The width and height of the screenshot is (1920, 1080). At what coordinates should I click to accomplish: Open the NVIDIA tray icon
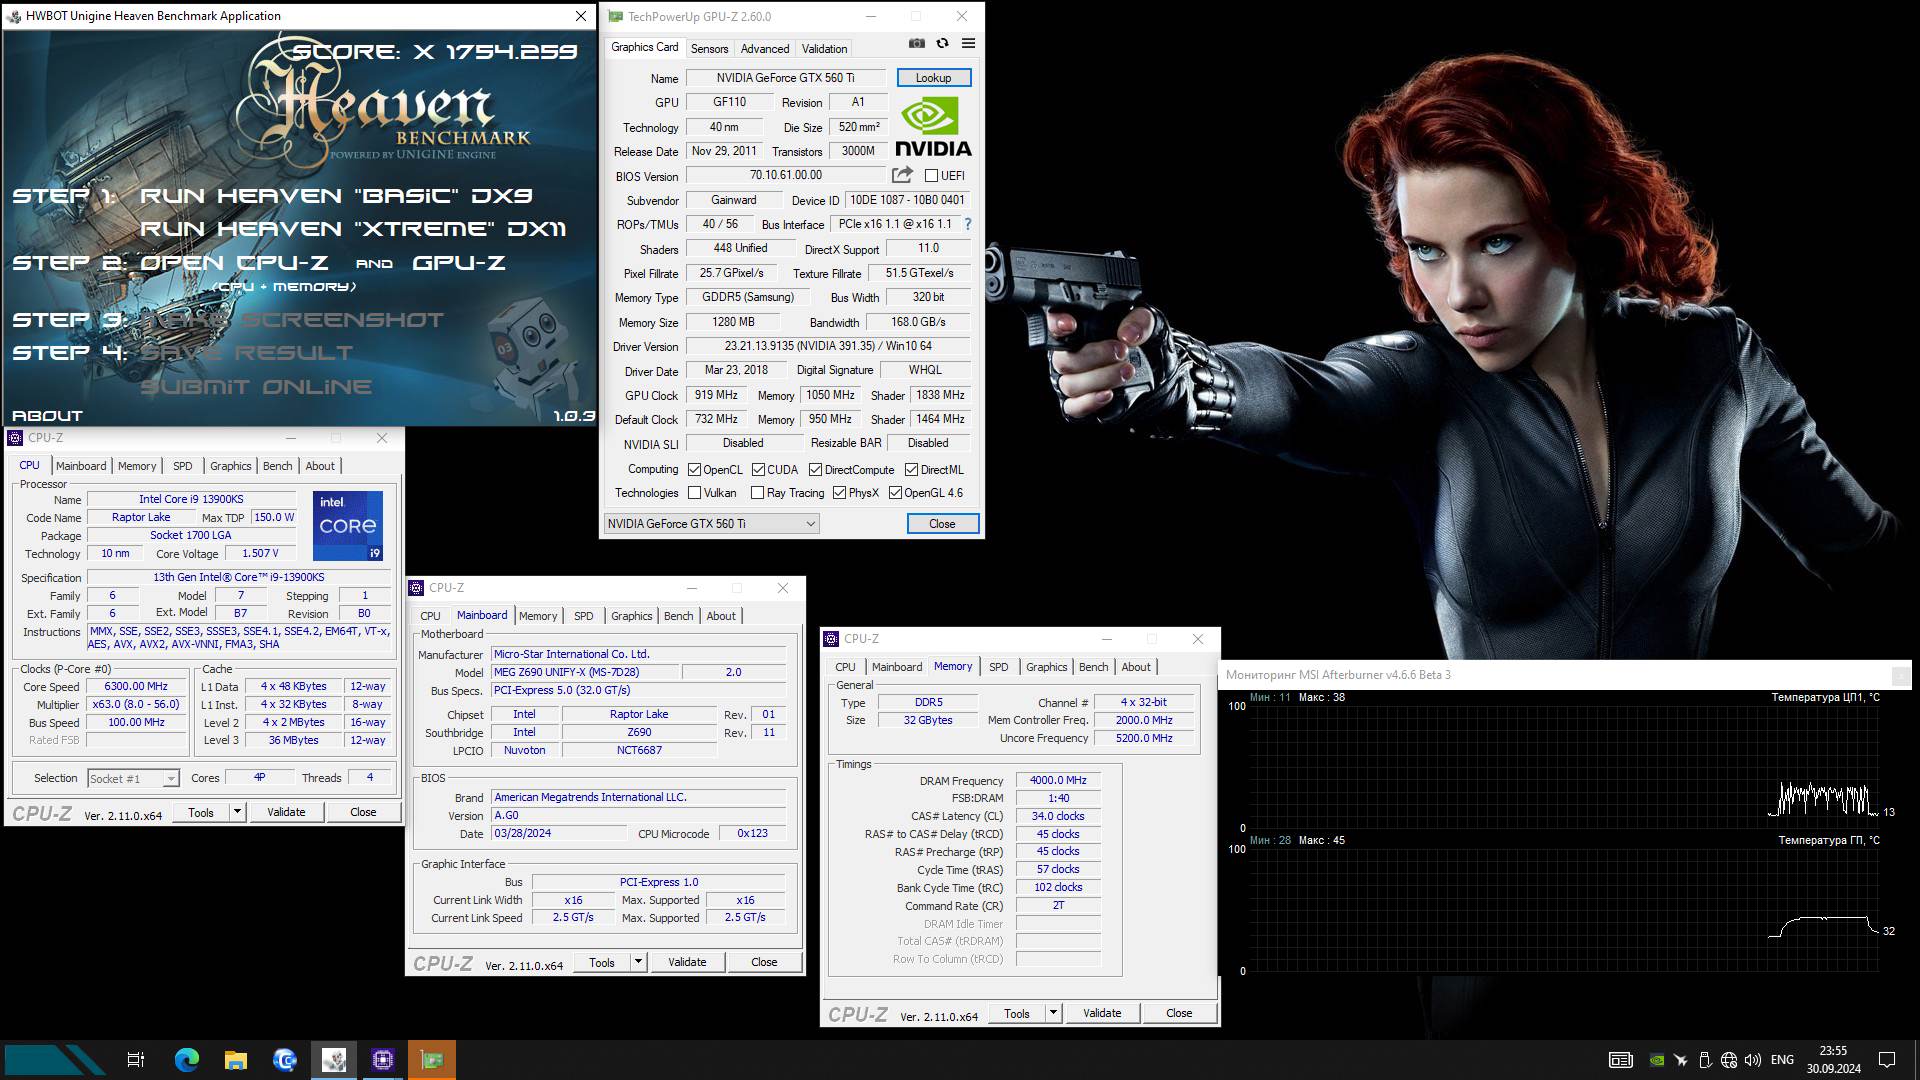click(x=1657, y=1060)
